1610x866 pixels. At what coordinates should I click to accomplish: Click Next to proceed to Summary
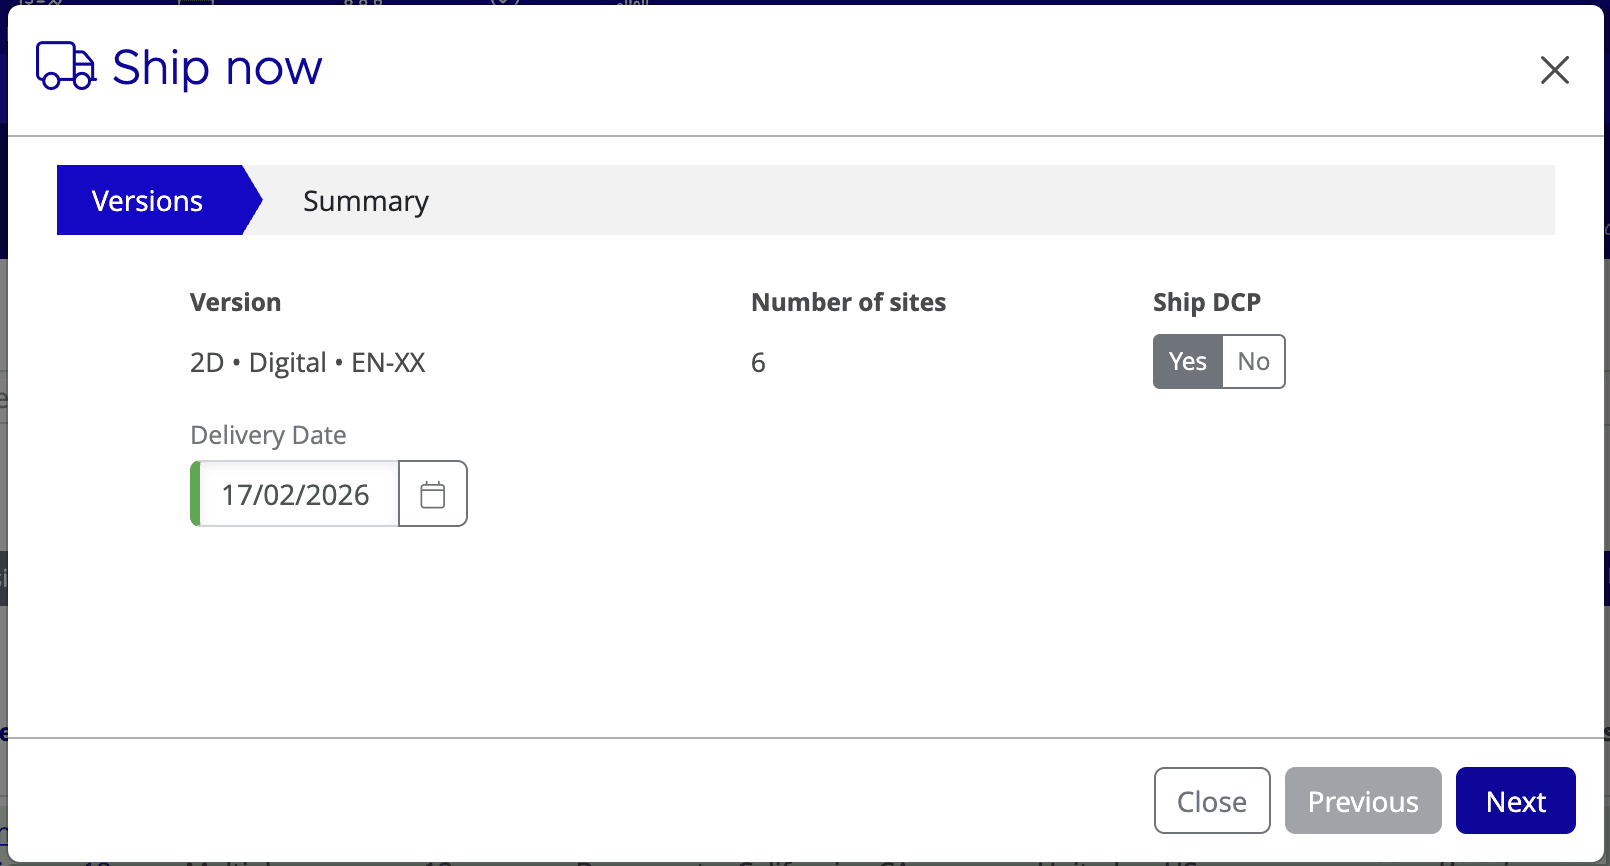[x=1515, y=800]
